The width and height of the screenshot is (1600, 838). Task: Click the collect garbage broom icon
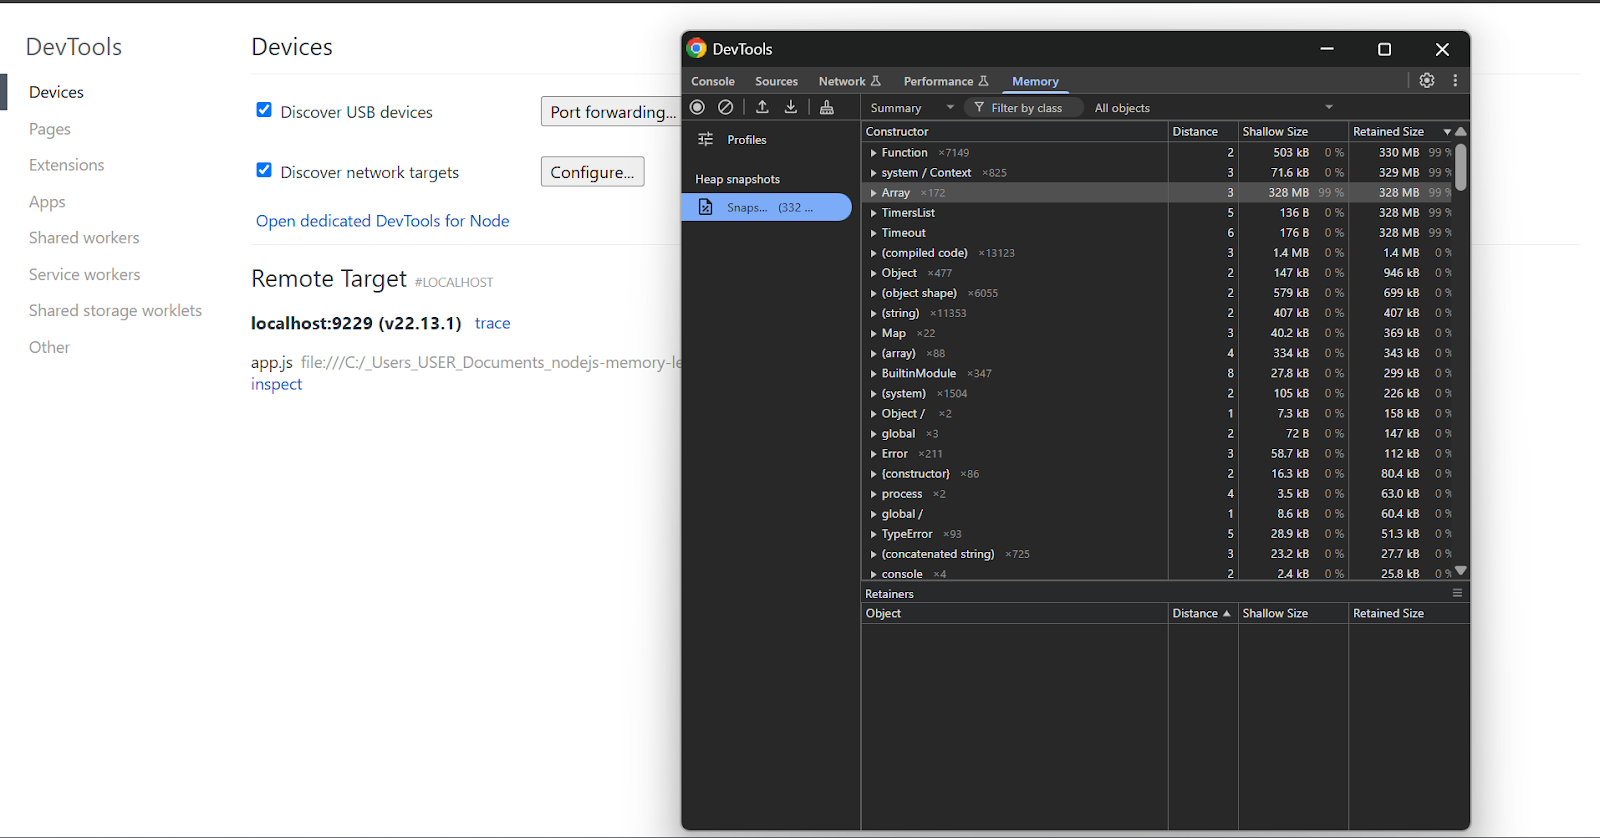pyautogui.click(x=827, y=107)
